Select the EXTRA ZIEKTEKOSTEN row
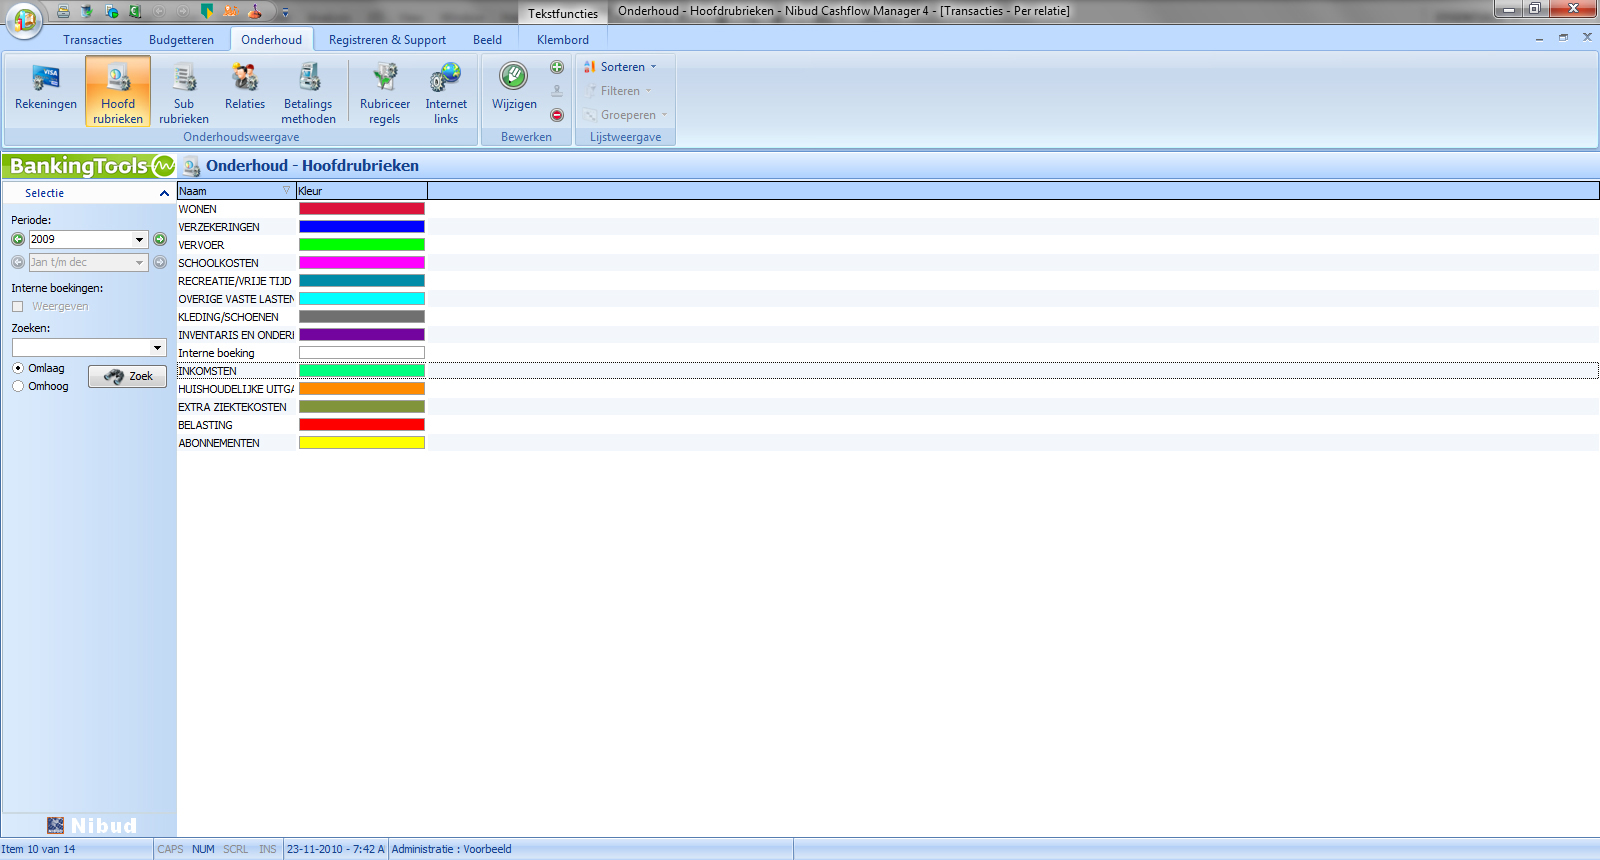Screen dimensions: 1600x860 [x=888, y=407]
